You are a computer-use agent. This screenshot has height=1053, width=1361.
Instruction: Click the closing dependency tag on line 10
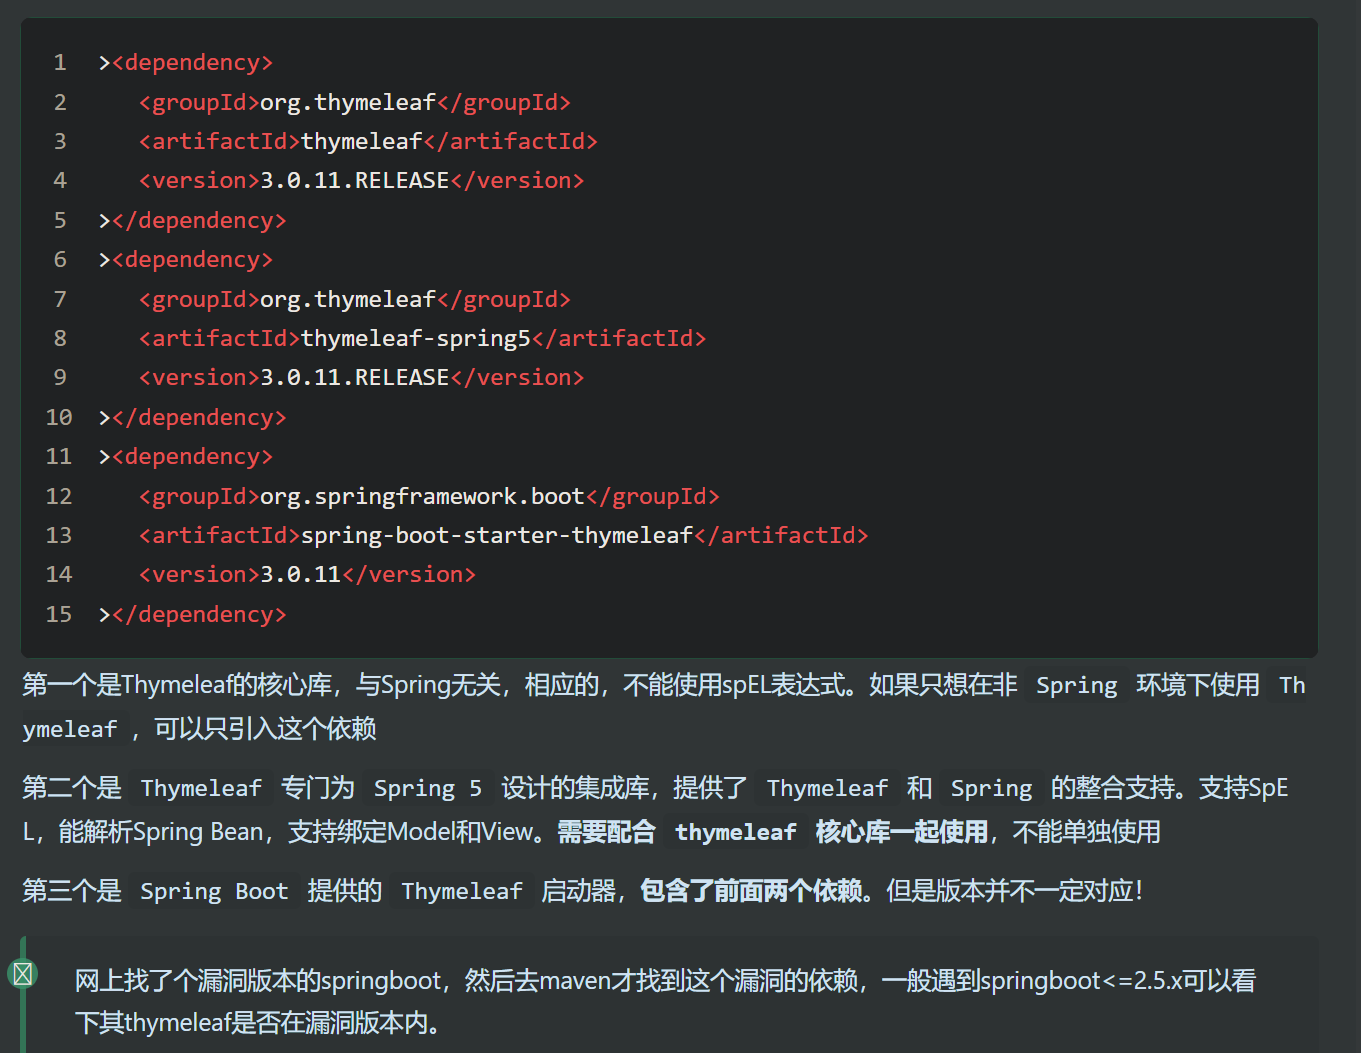click(199, 418)
